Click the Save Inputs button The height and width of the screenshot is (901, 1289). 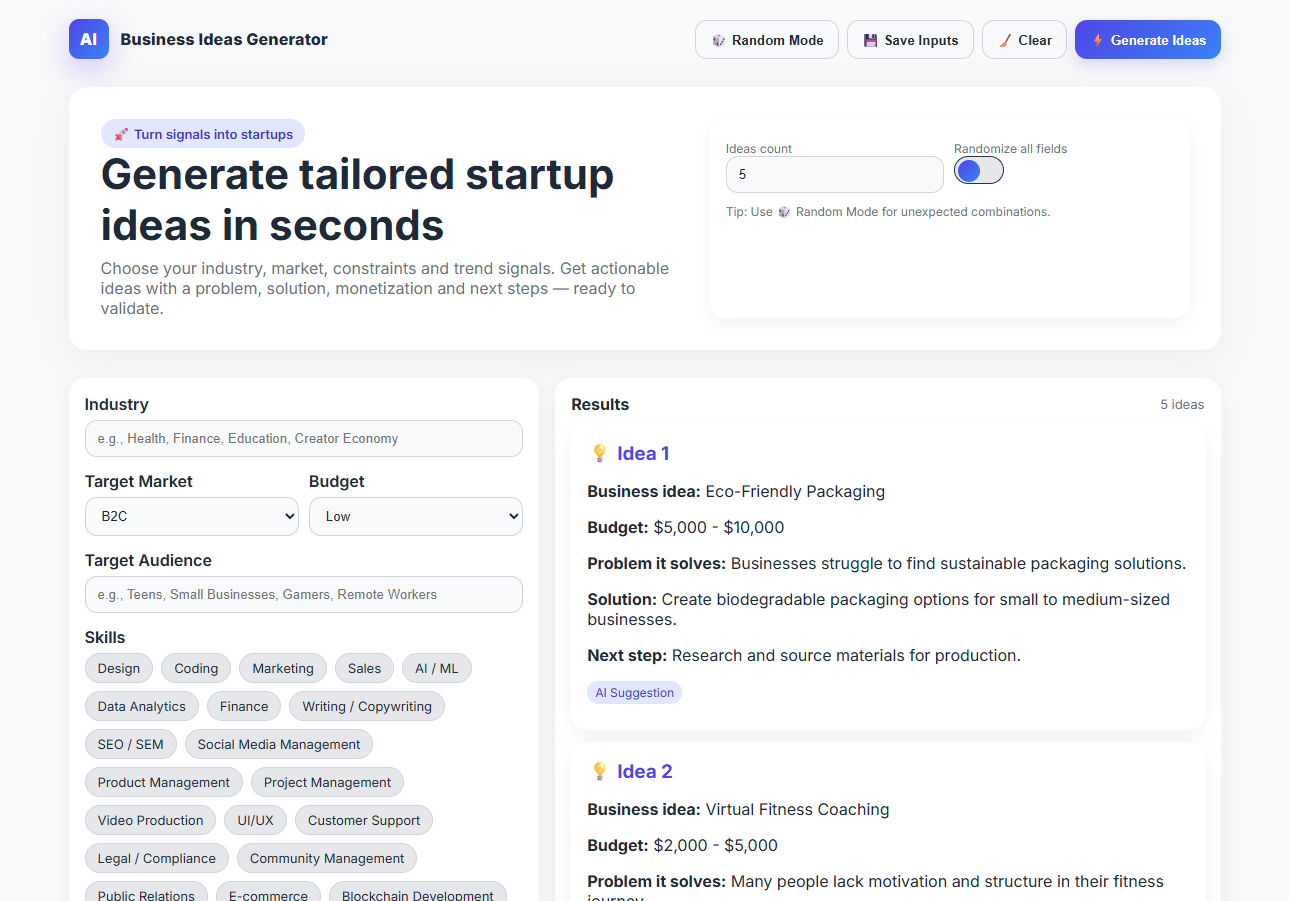pyautogui.click(x=910, y=41)
